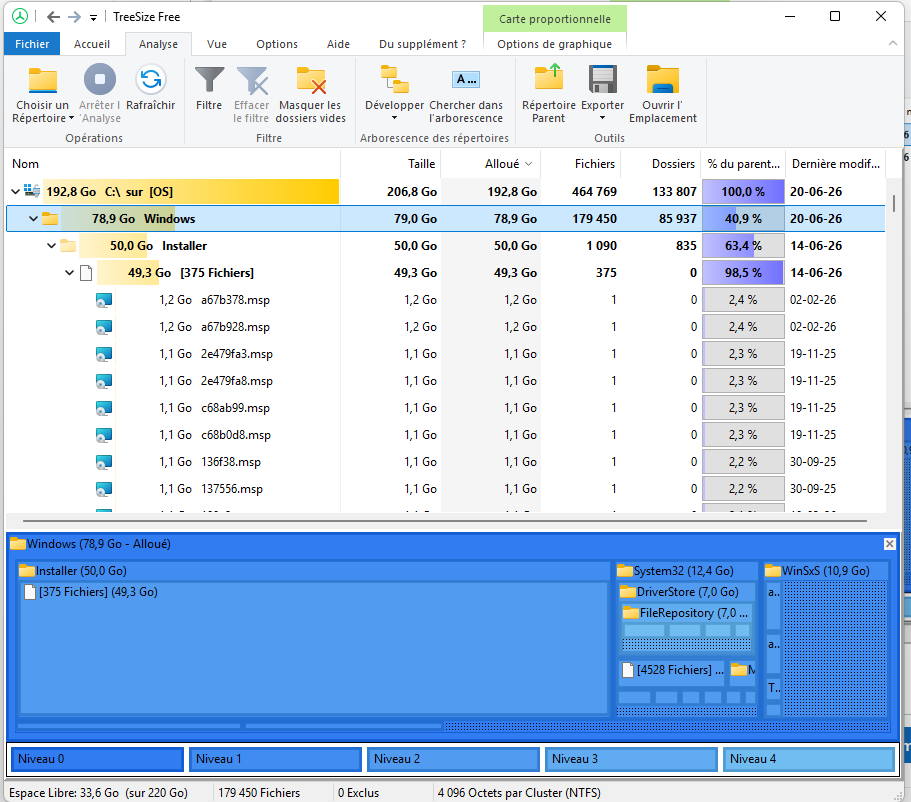Open the Exporter dropdown arrow
This screenshot has height=802, width=911.
(602, 118)
